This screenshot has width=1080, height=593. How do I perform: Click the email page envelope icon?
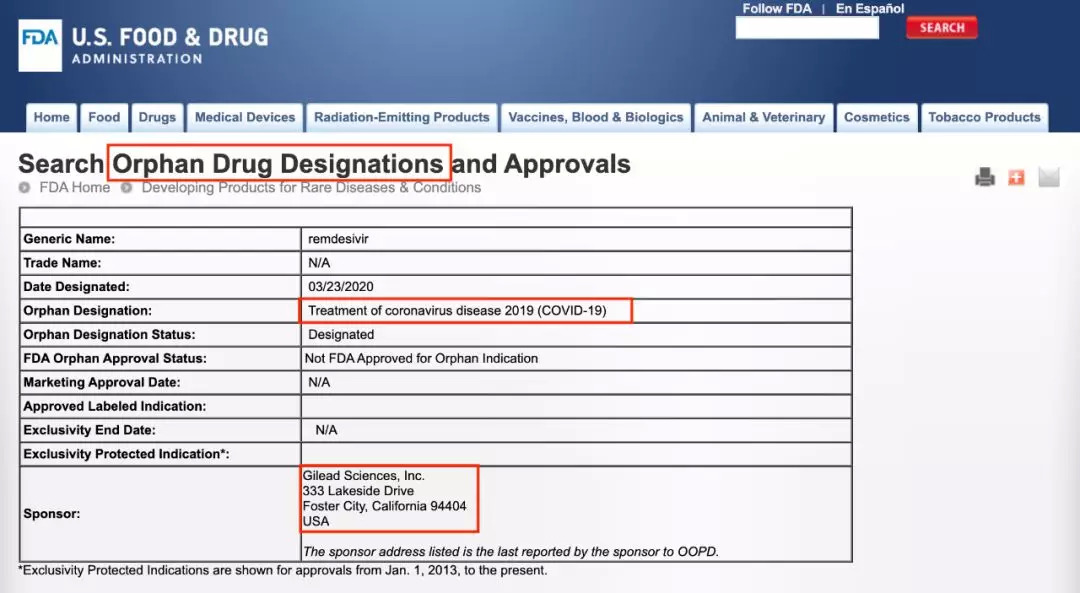click(1049, 177)
